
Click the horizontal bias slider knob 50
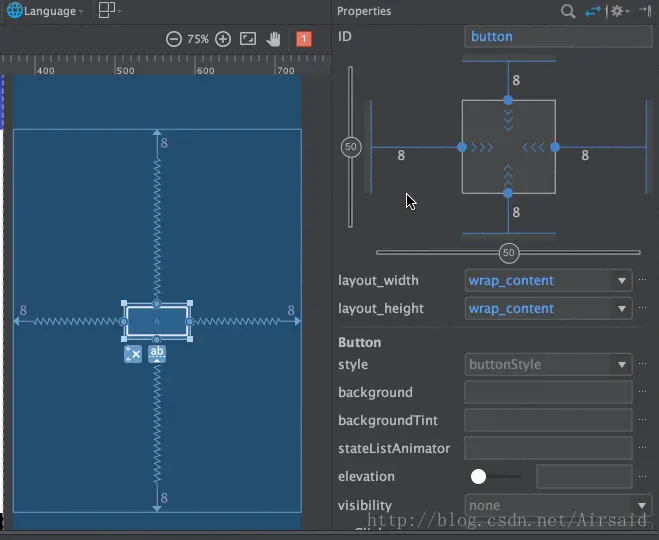tap(509, 253)
